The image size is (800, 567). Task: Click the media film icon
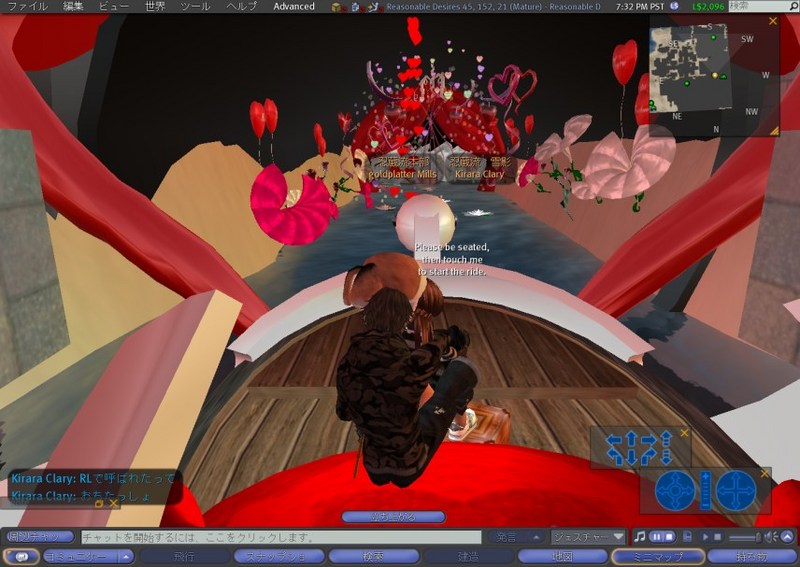coord(688,537)
